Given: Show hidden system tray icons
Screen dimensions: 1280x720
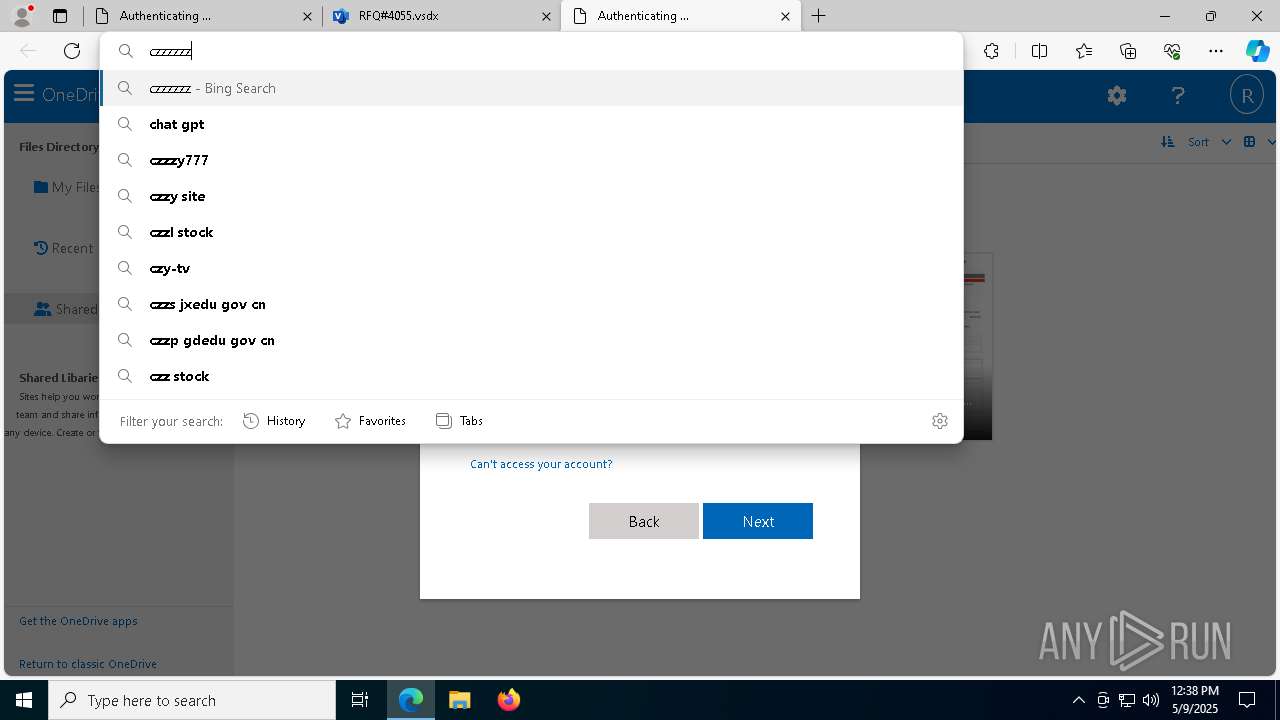Looking at the screenshot, I should click(1078, 700).
